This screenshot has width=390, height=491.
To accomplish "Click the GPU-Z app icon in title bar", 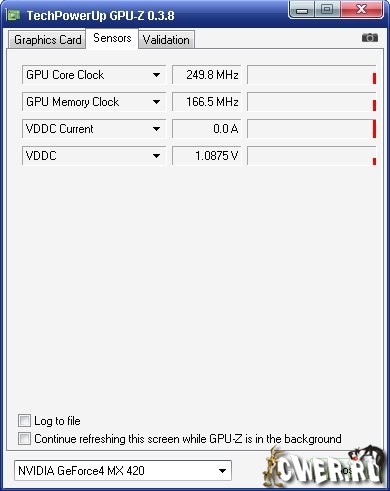I will coord(14,15).
